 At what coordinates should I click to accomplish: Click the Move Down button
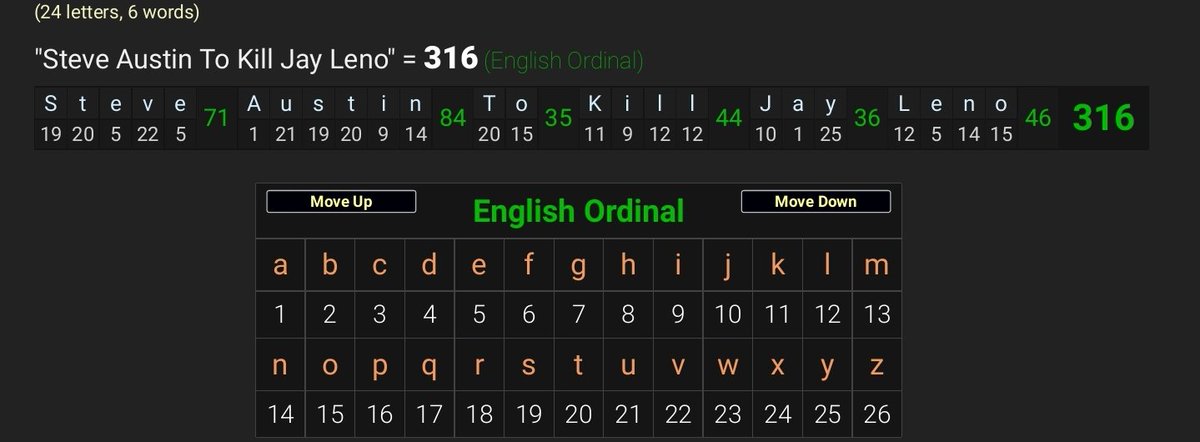point(815,201)
